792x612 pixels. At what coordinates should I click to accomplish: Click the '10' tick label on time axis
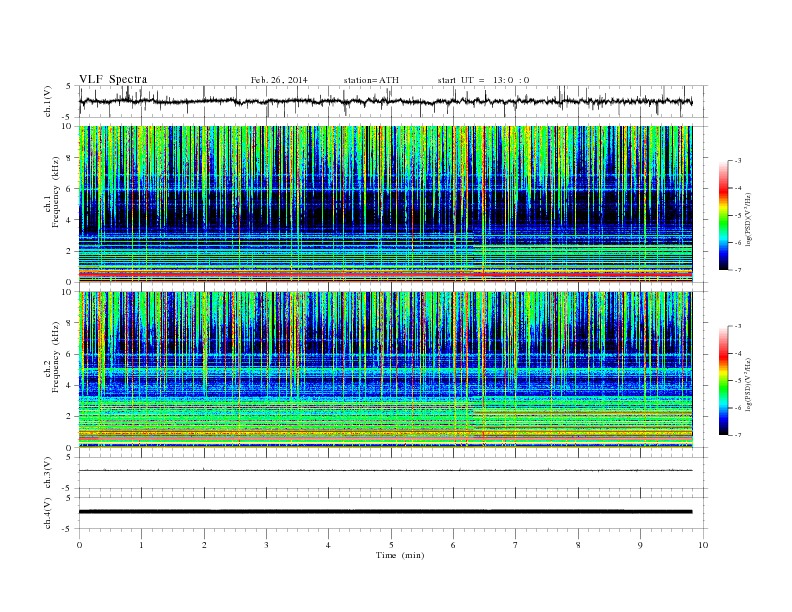pyautogui.click(x=703, y=545)
